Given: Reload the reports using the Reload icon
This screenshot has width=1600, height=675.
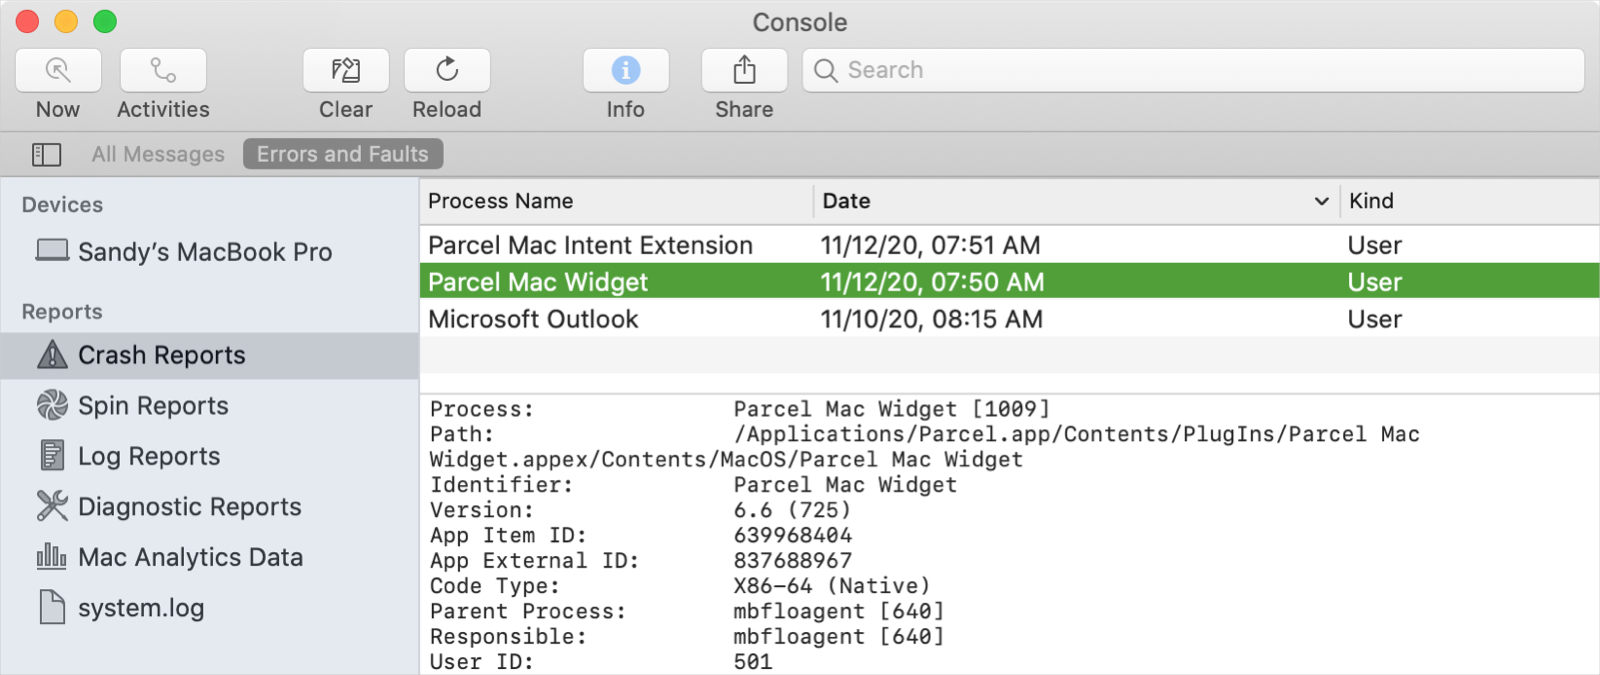Looking at the screenshot, I should [x=447, y=70].
